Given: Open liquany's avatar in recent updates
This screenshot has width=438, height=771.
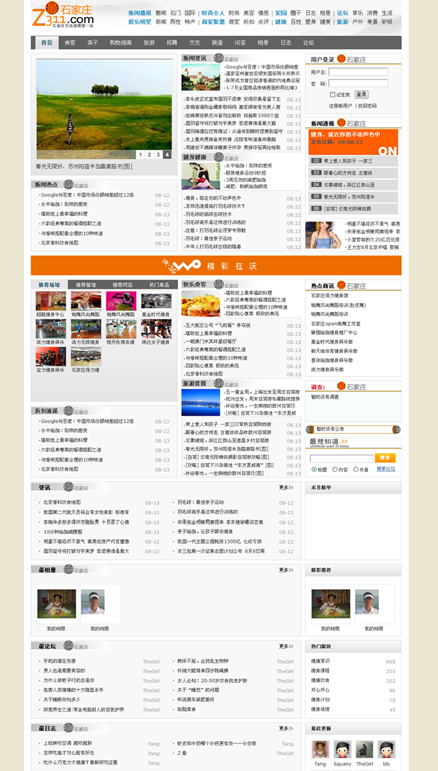Looking at the screenshot, I should click(342, 749).
